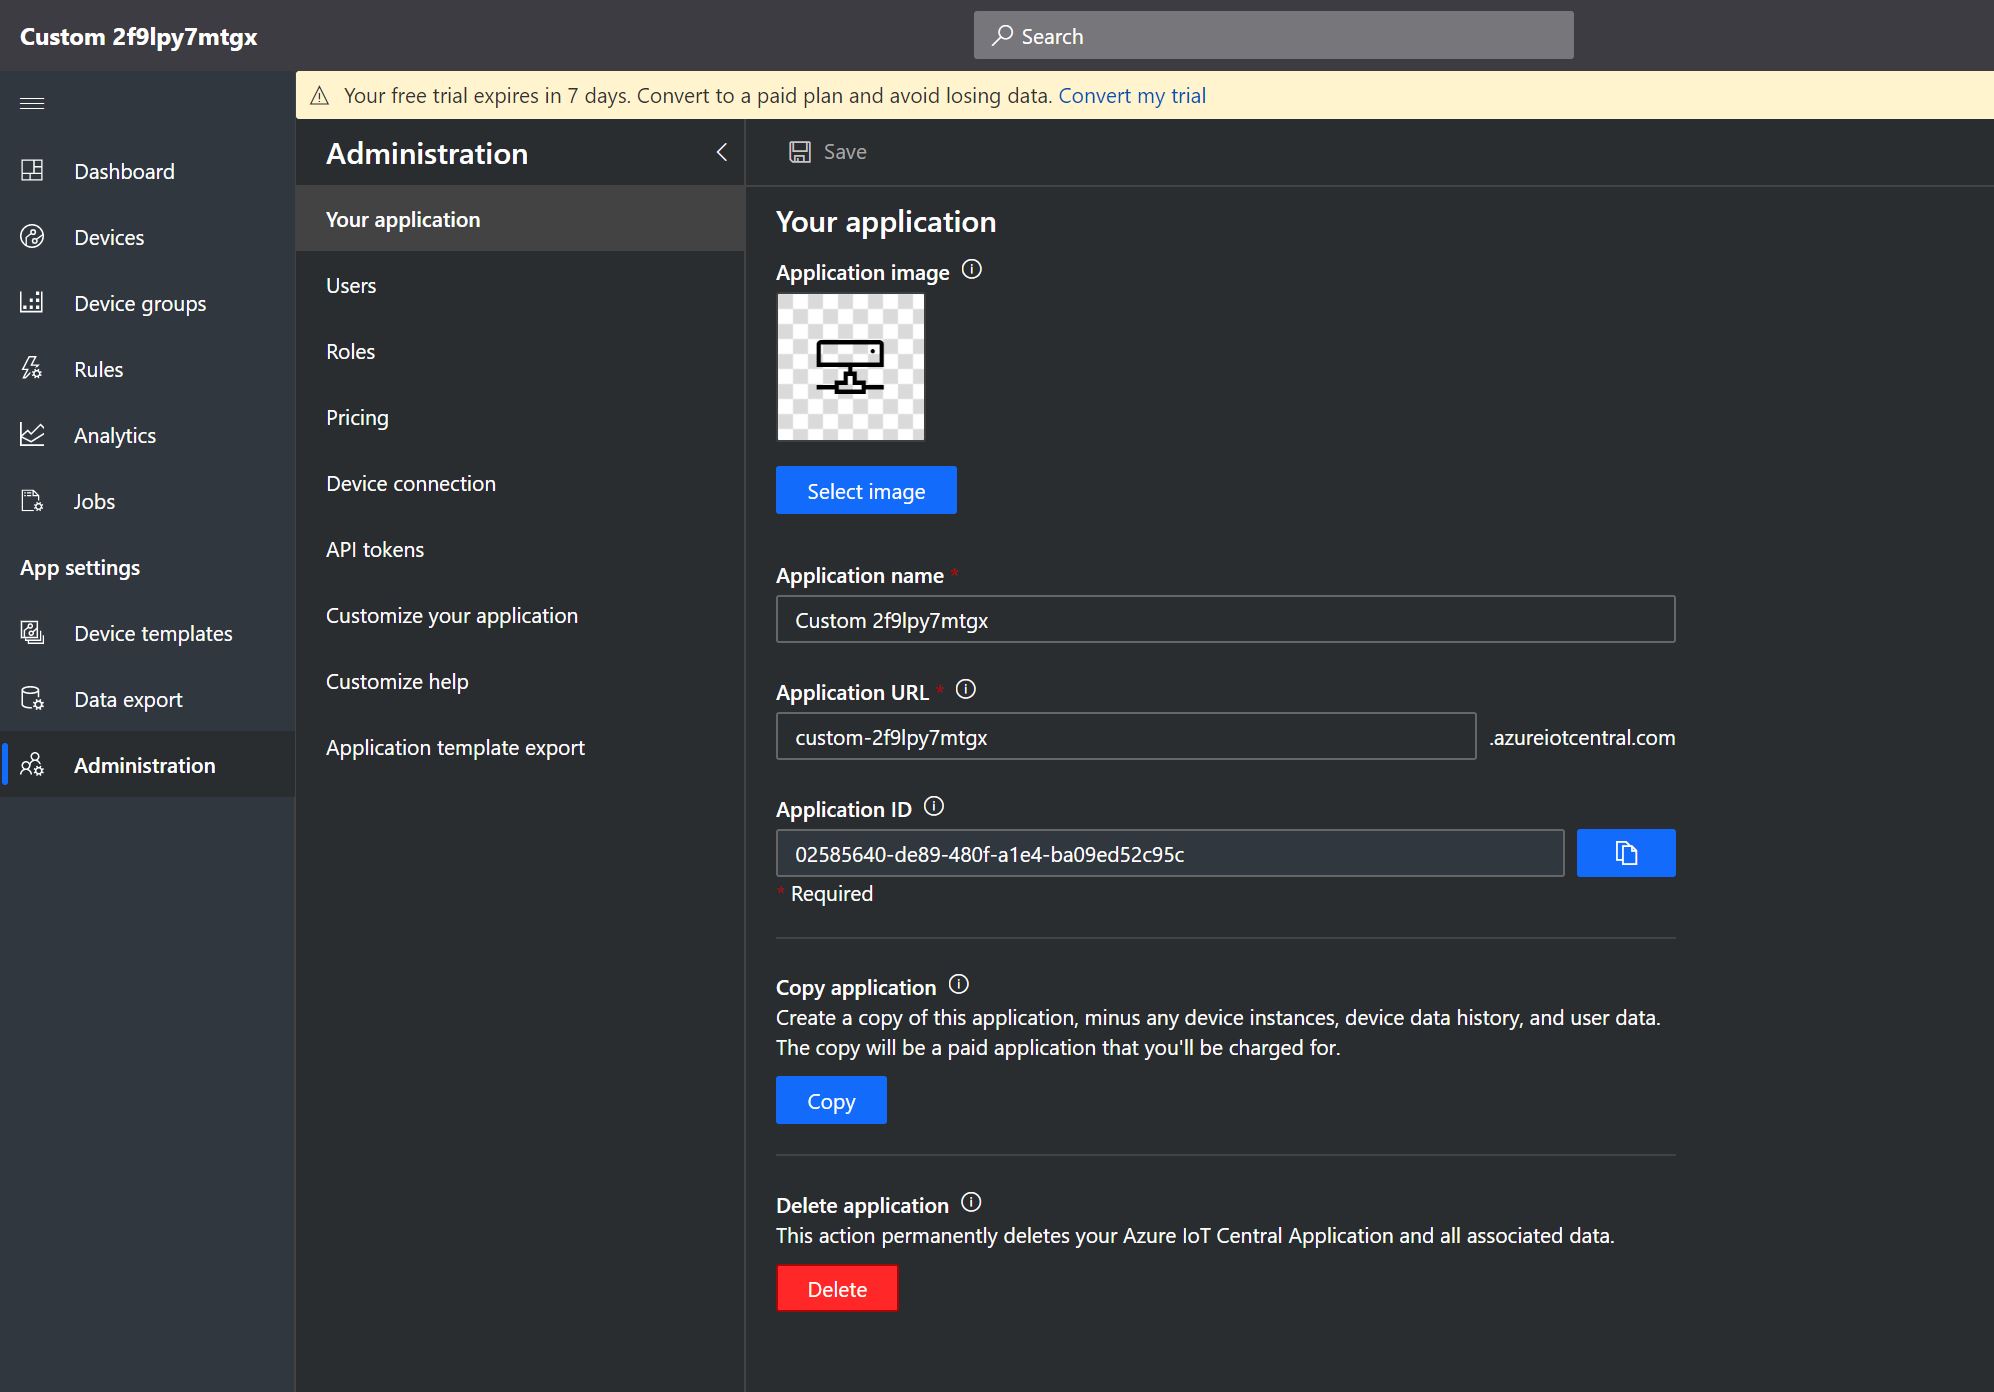Show info tooltip for Delete application
The height and width of the screenshot is (1392, 1994).
(970, 1203)
